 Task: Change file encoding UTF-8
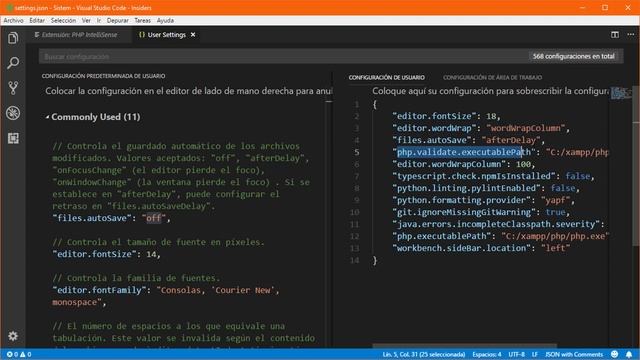(516, 354)
